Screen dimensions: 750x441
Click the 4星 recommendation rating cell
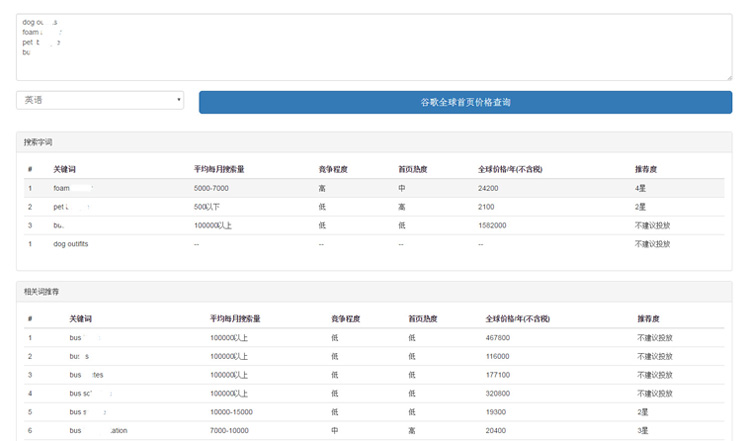[x=640, y=188]
